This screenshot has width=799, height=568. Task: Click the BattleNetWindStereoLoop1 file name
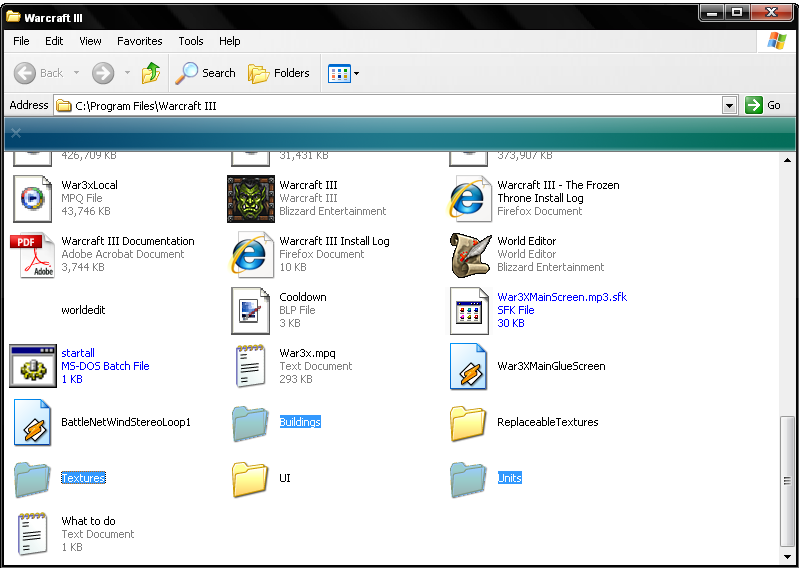[x=126, y=422]
